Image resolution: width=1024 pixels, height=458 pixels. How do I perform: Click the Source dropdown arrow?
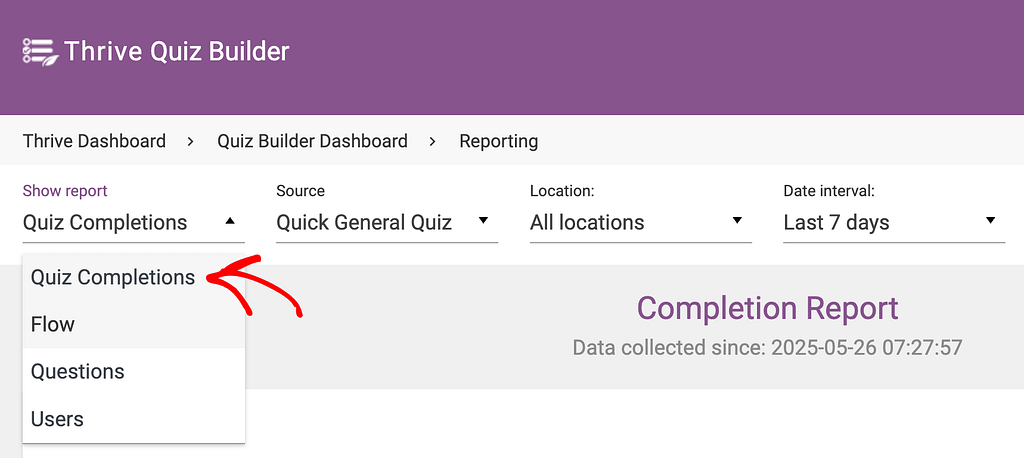point(483,221)
